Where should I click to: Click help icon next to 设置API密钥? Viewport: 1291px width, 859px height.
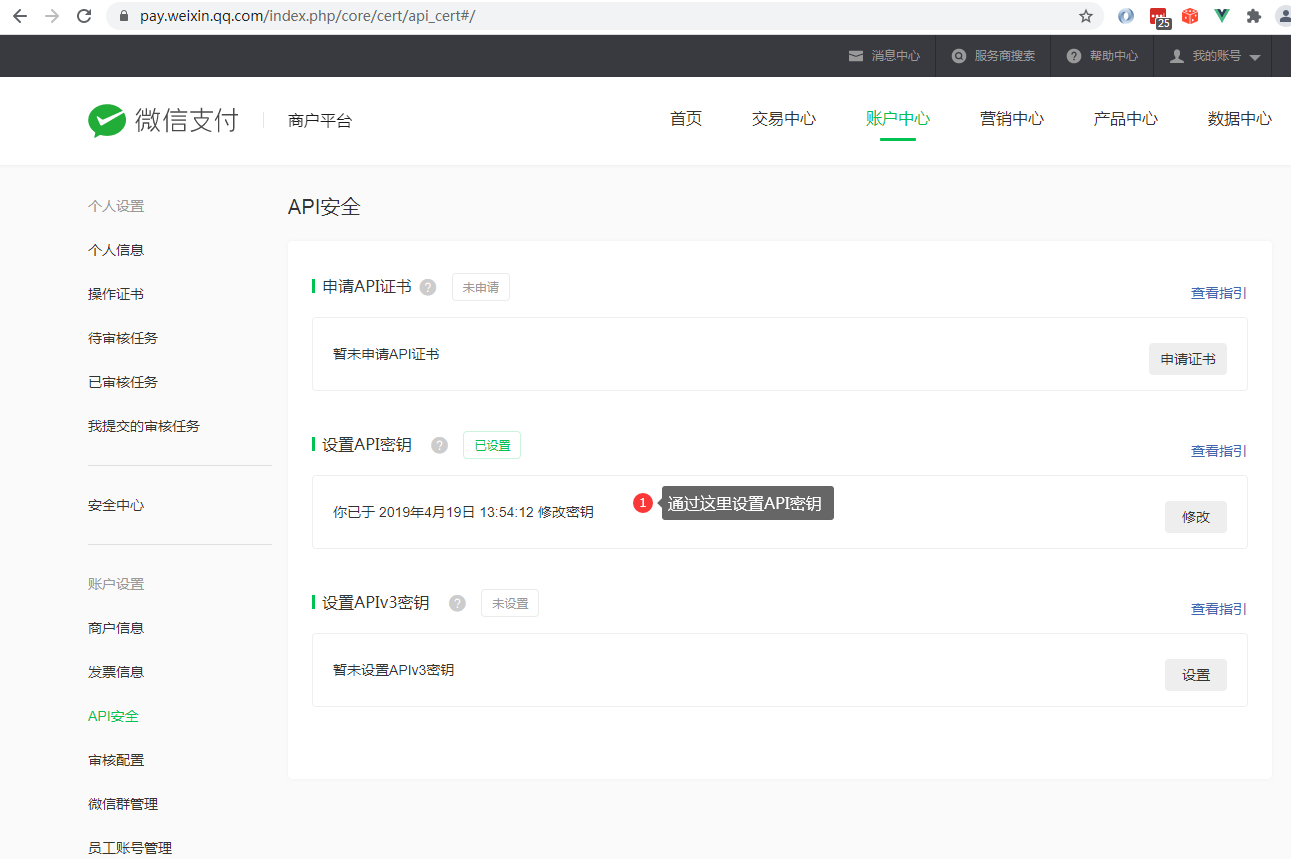point(439,445)
